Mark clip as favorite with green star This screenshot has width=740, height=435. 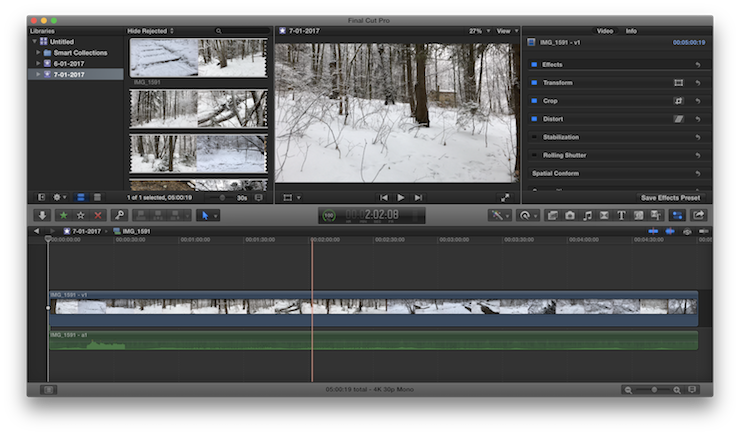pos(62,215)
